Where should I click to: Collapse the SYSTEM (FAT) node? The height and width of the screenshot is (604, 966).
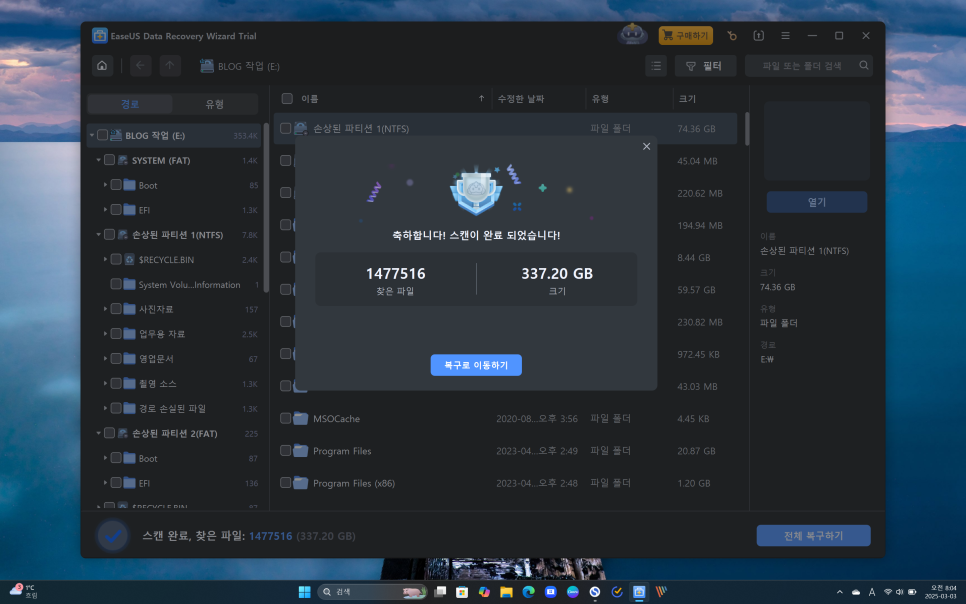coord(99,160)
